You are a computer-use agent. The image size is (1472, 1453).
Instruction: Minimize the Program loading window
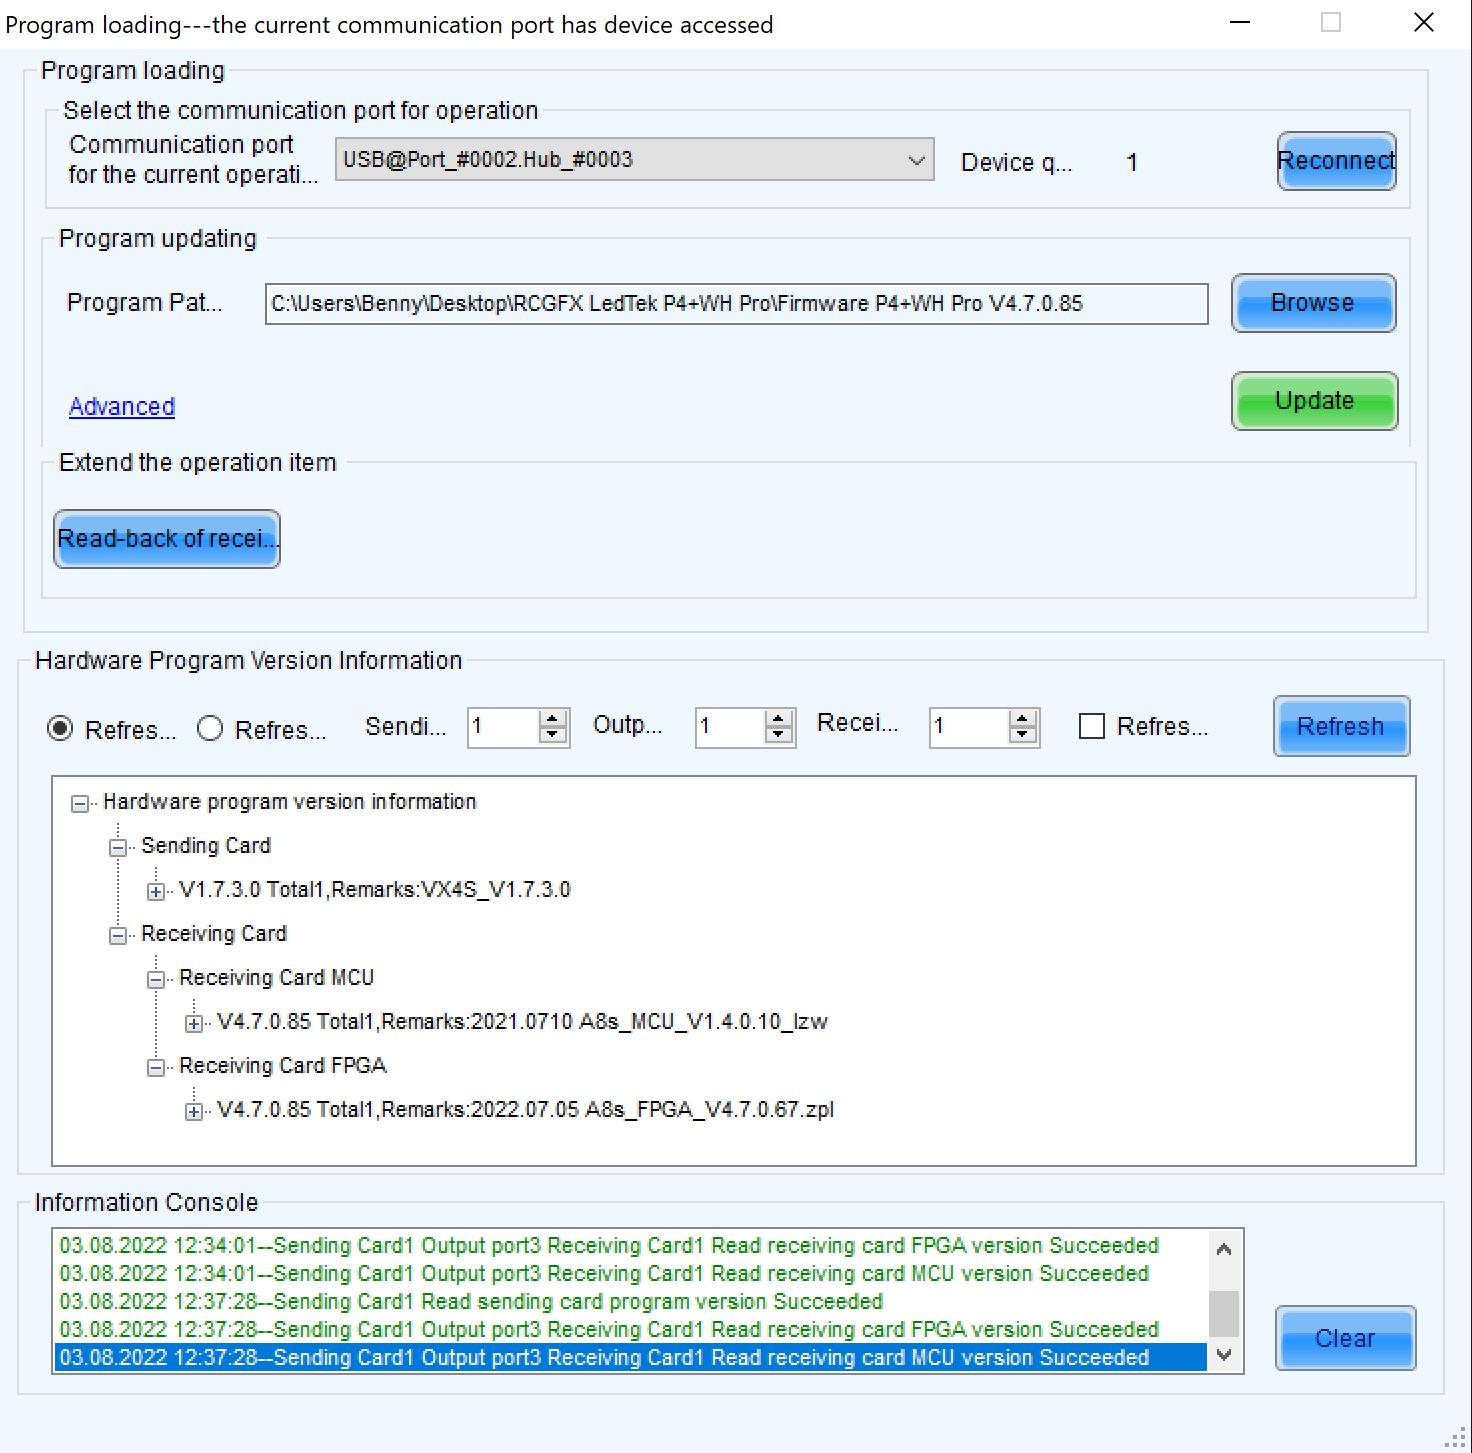coord(1240,23)
